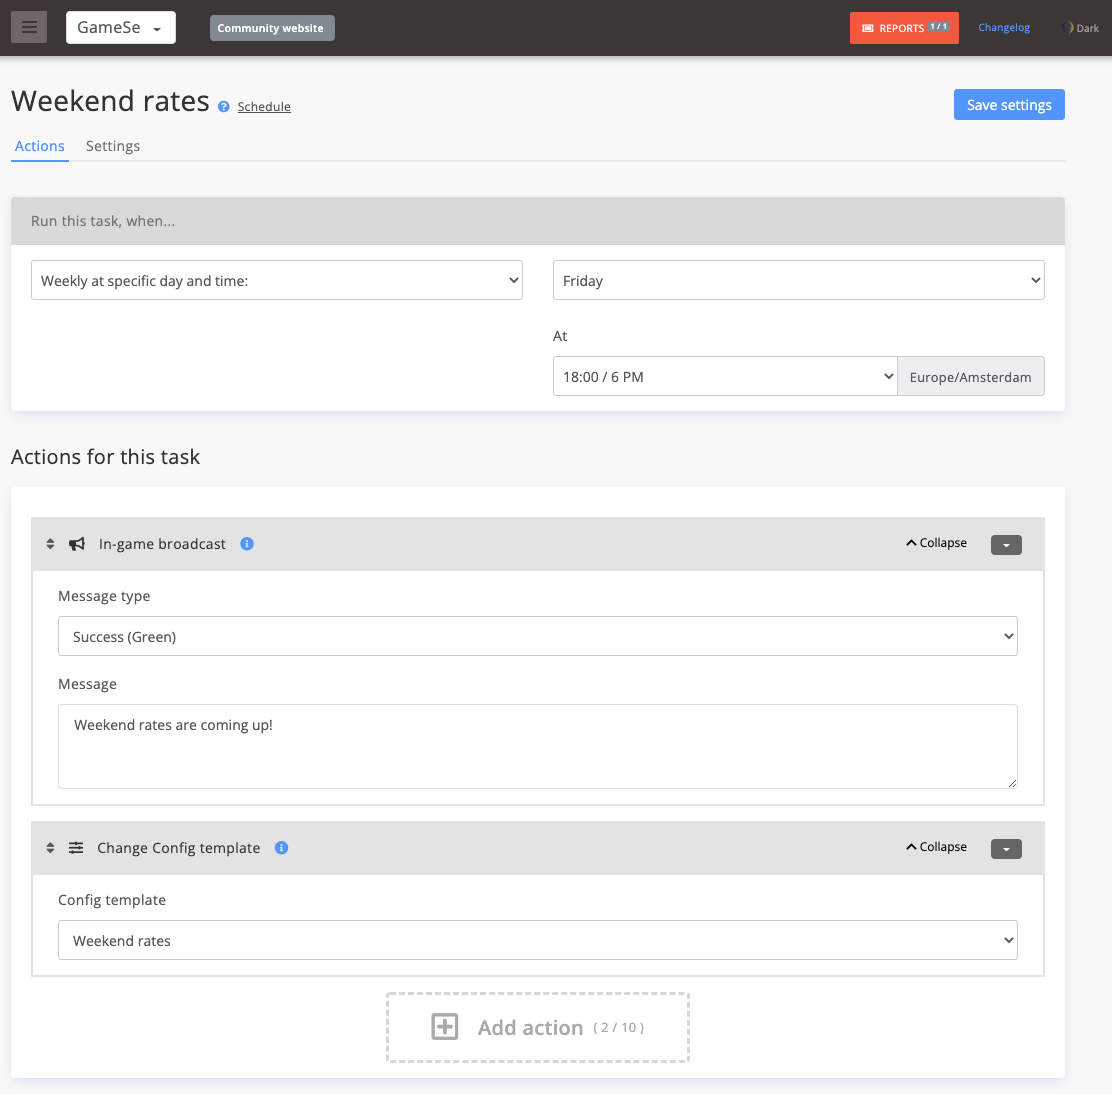Click the 'Message type' label

pyautogui.click(x=104, y=596)
